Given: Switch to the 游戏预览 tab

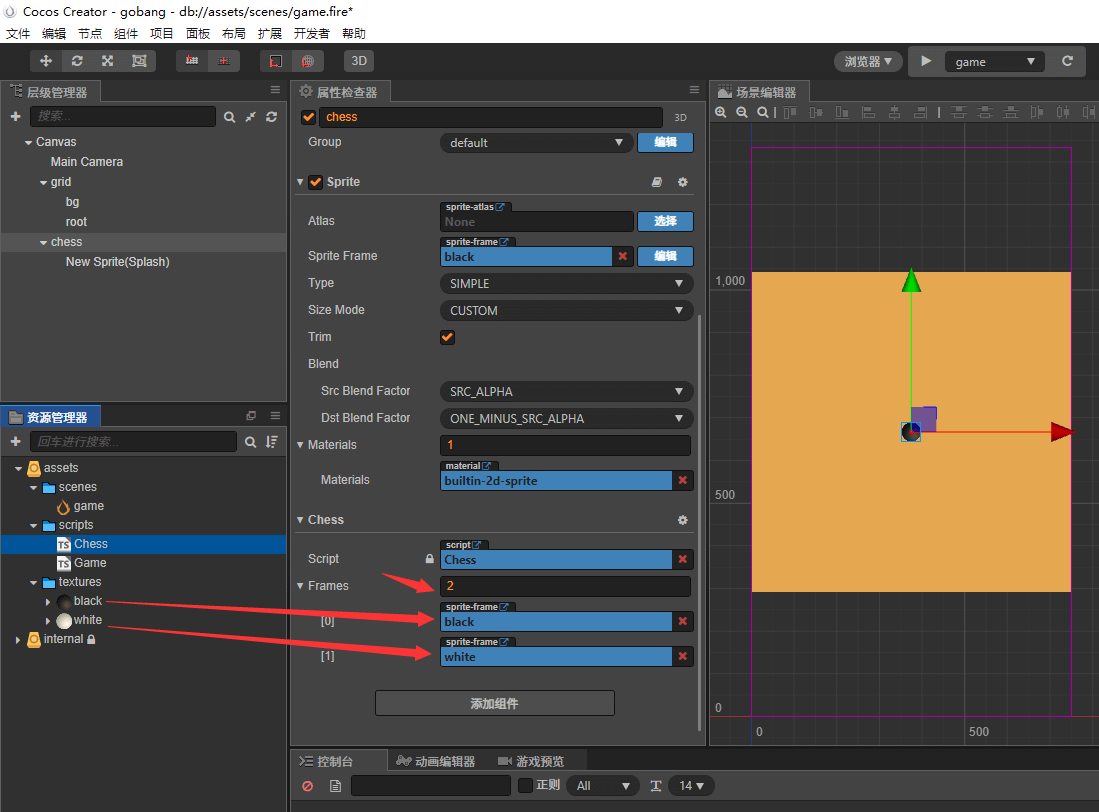Looking at the screenshot, I should pos(531,762).
